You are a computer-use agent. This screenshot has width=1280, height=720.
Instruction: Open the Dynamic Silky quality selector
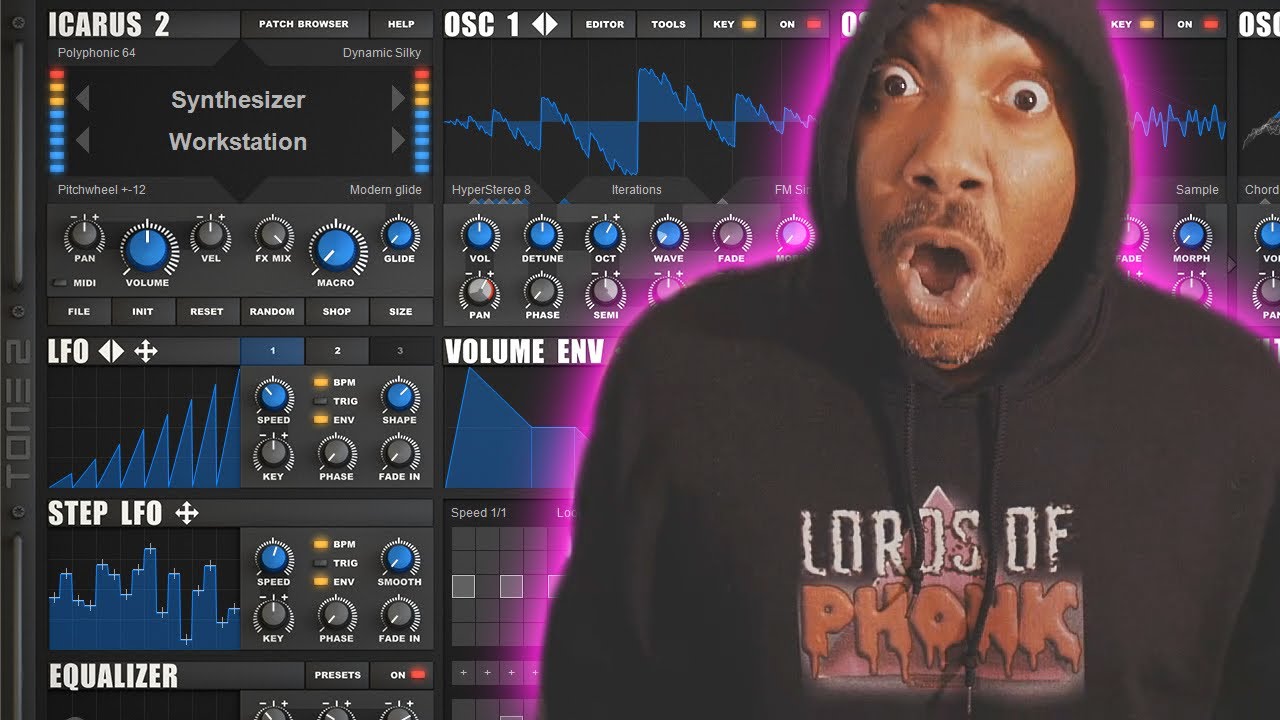(x=382, y=53)
